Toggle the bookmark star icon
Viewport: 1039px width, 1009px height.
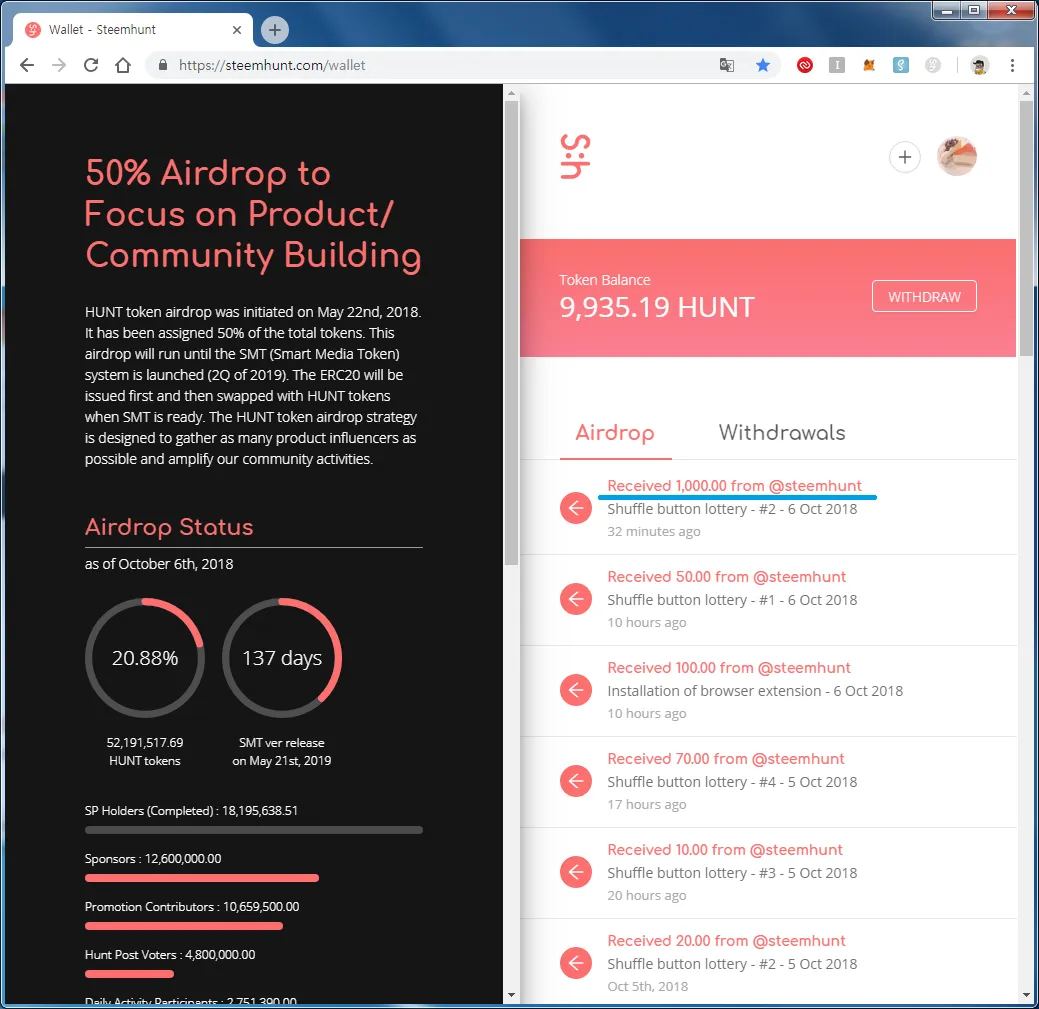[x=763, y=65]
